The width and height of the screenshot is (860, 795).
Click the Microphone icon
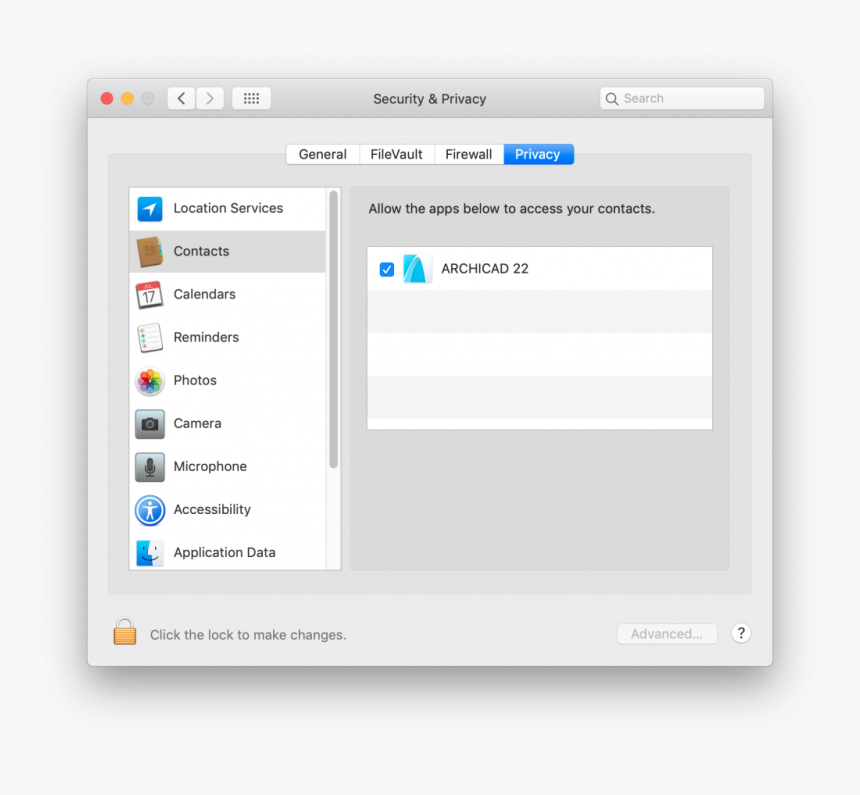coord(149,466)
